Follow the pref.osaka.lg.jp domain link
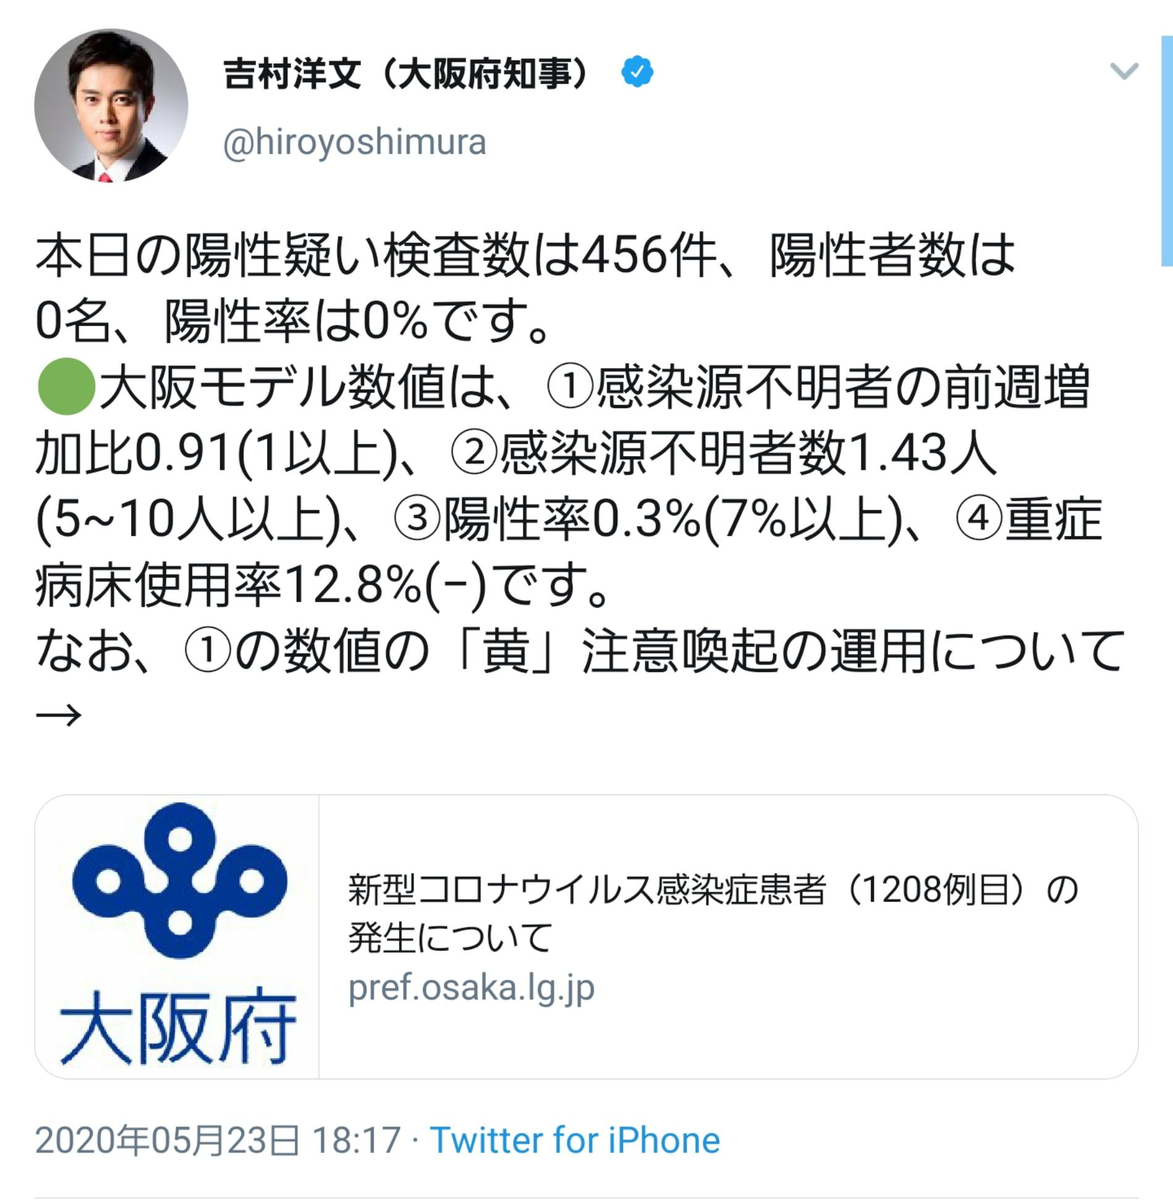The height and width of the screenshot is (1200, 1173). click(x=471, y=988)
